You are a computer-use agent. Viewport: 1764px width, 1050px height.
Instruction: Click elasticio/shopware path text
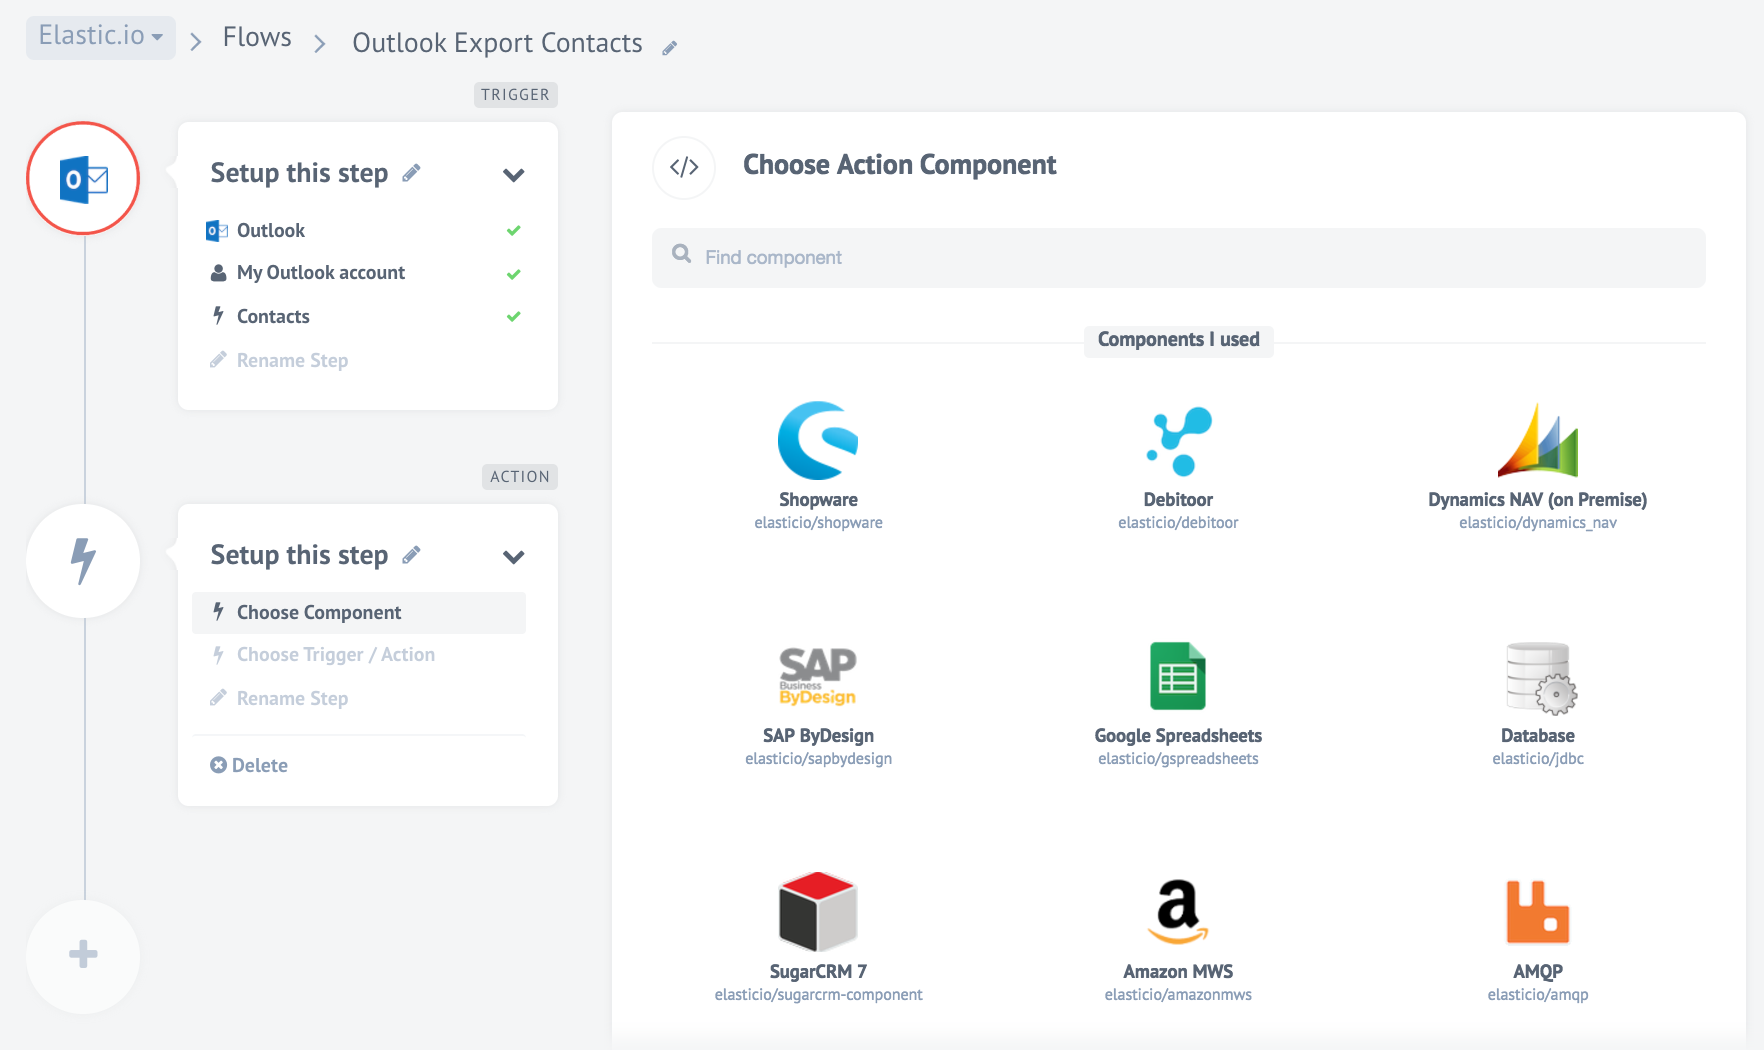click(x=818, y=523)
